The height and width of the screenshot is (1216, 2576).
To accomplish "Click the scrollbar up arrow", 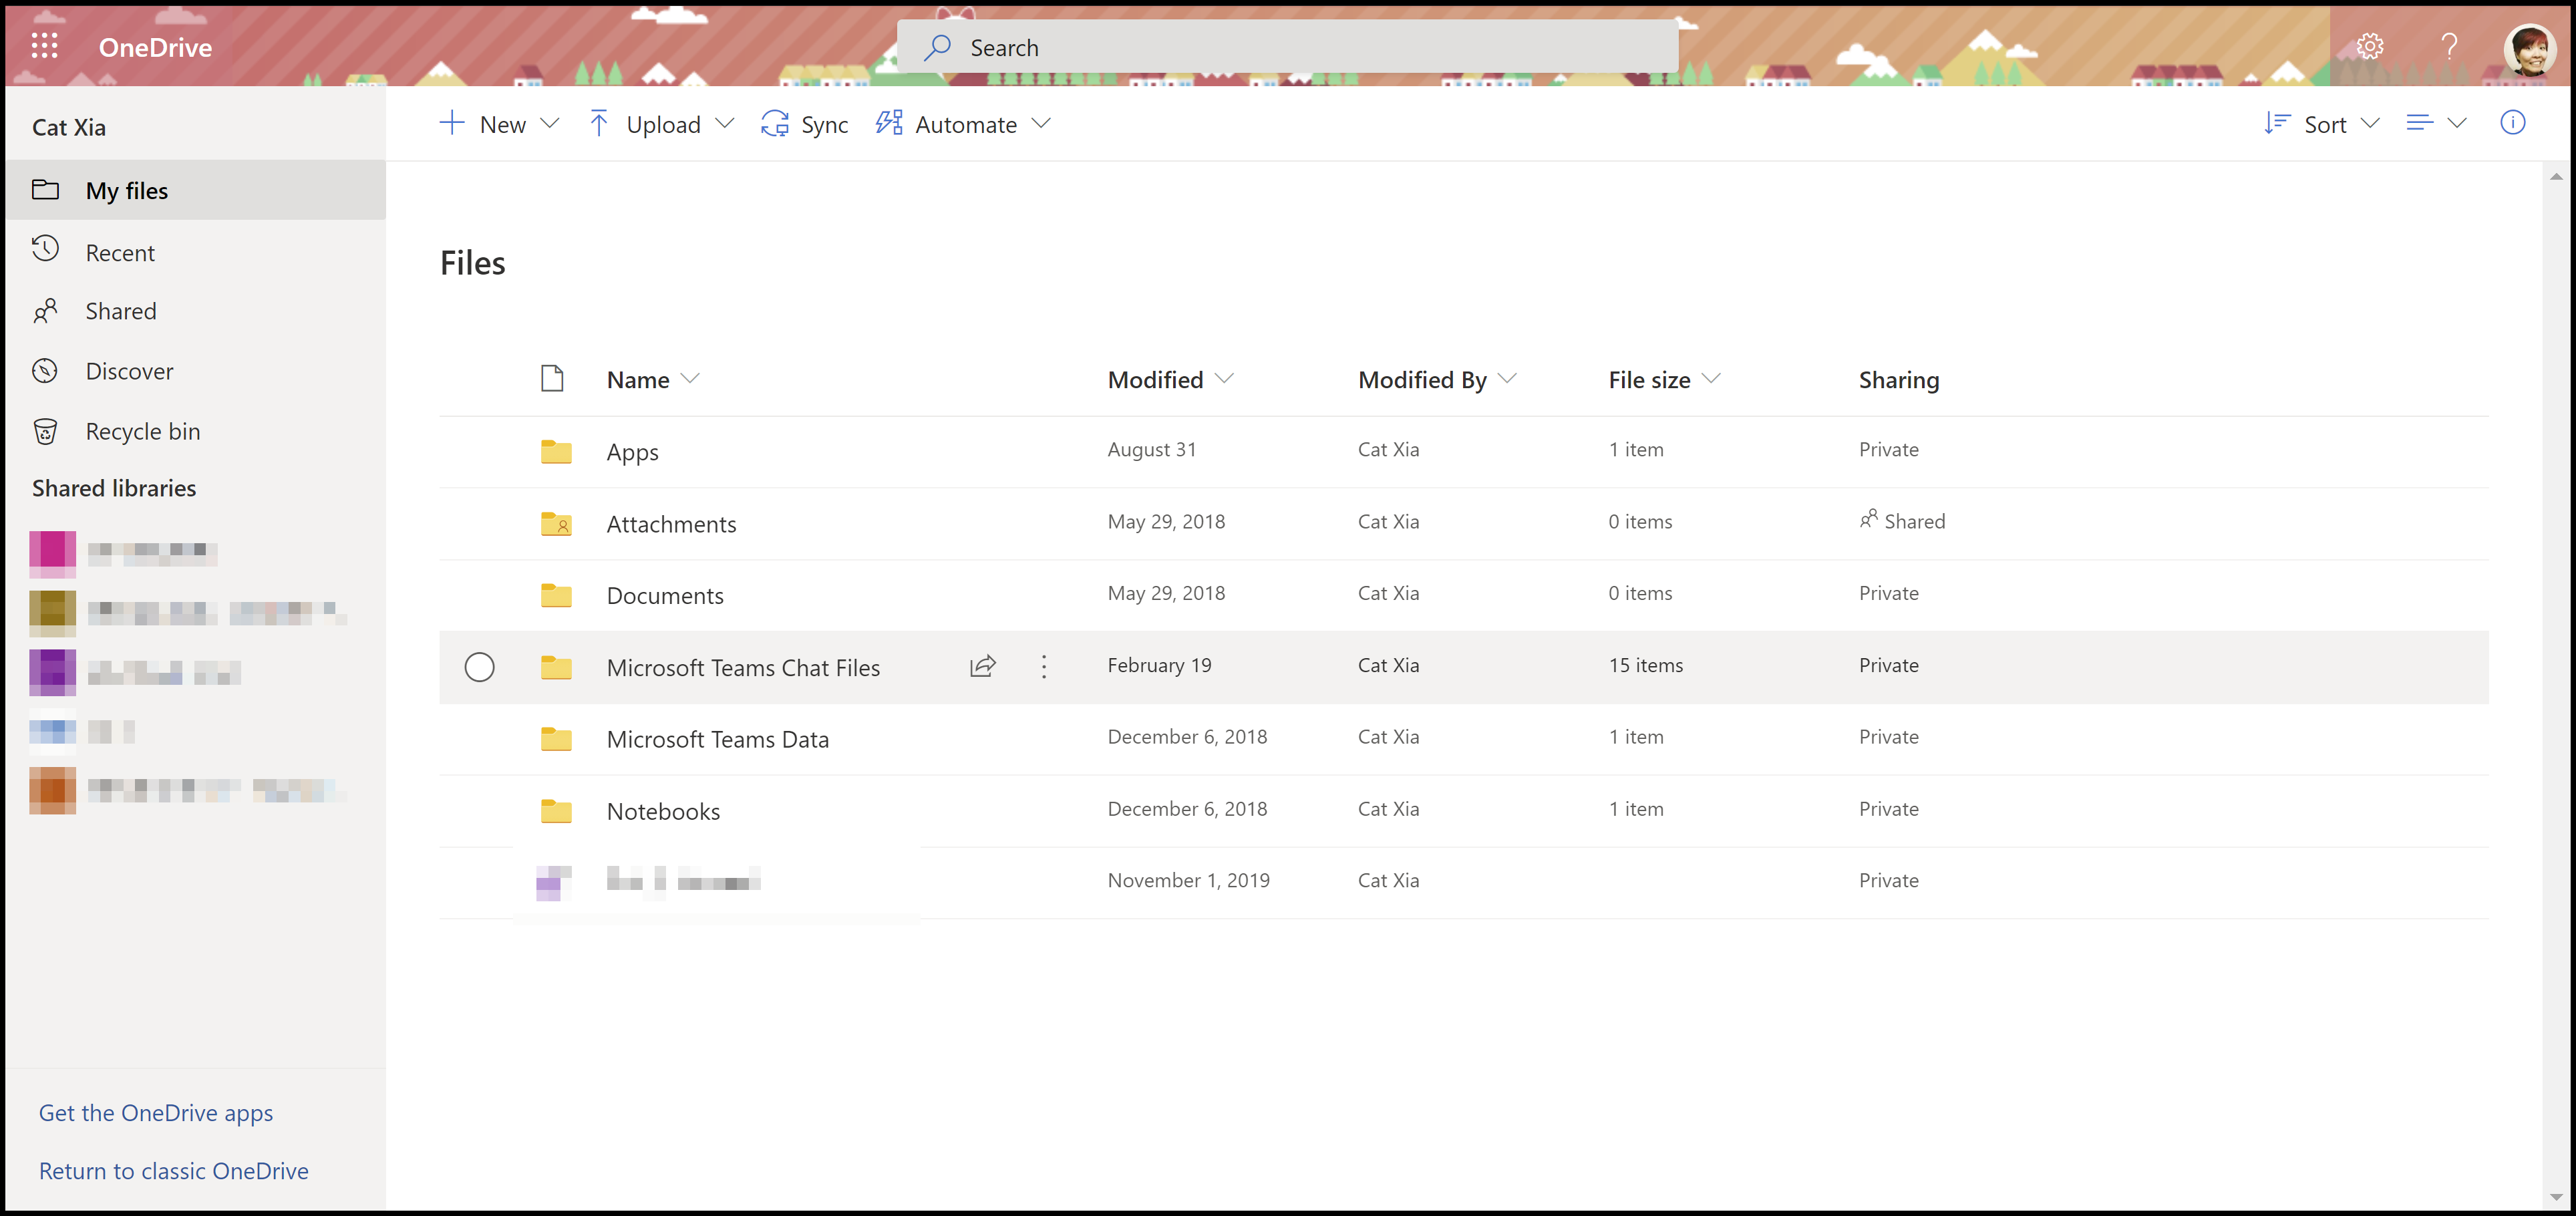I will click(2556, 177).
